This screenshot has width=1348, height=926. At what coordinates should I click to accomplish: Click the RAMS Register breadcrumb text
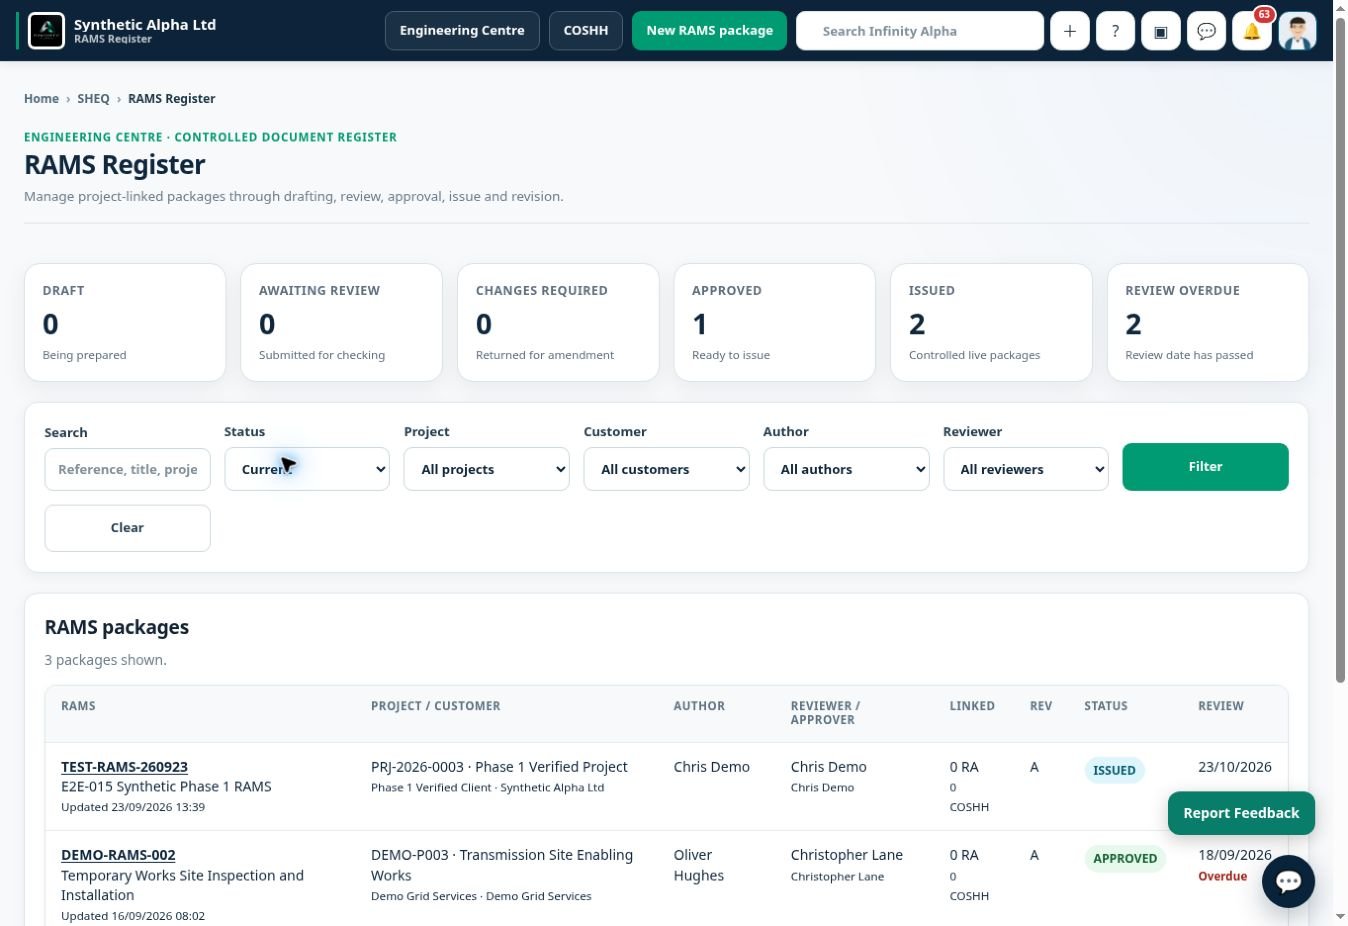point(171,99)
